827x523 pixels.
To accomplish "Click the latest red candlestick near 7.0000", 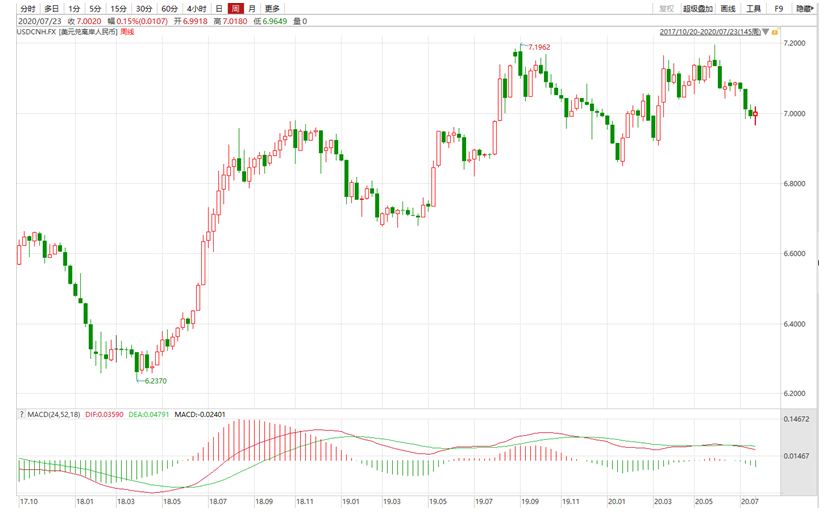I will point(755,114).
